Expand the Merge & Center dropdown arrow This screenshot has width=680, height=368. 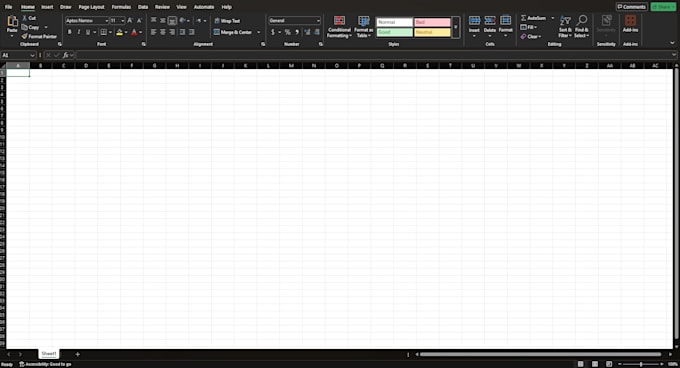[259, 32]
